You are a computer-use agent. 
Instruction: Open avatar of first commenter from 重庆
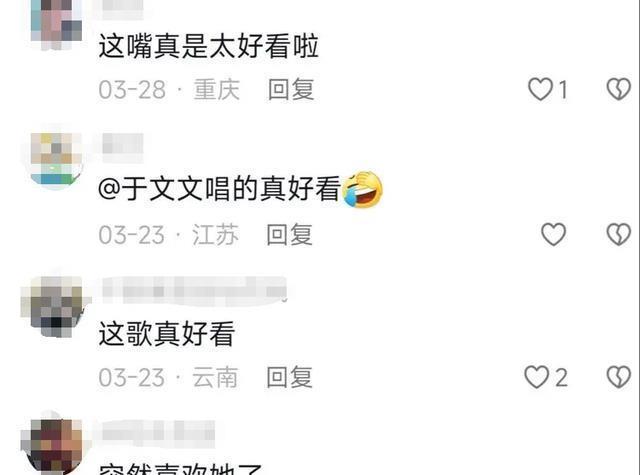click(56, 22)
